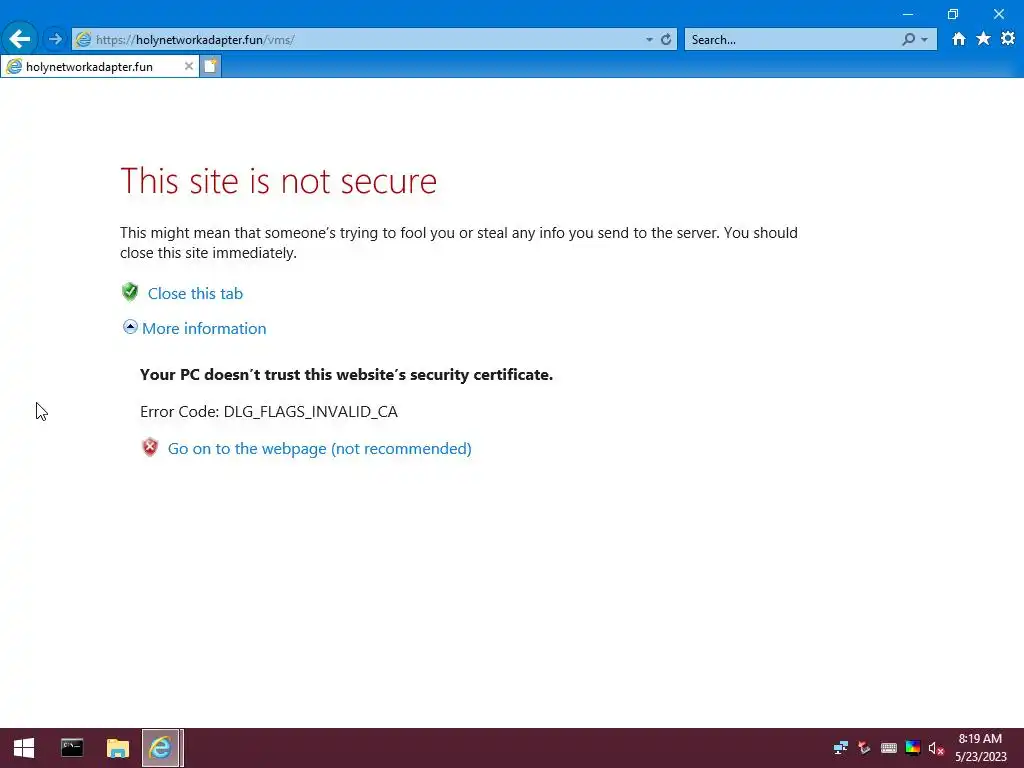Click the 'This site is not secure' heading
The image size is (1024, 768).
[278, 181]
